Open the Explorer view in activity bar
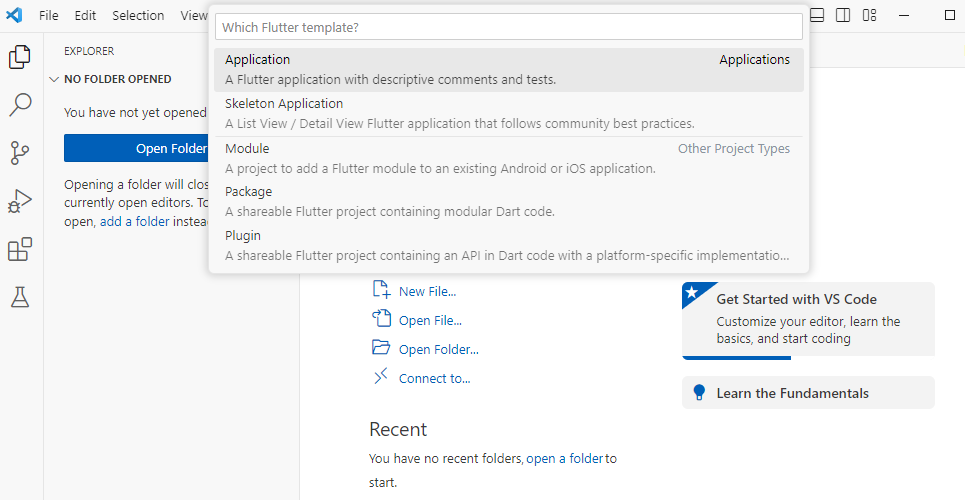The image size is (965, 500). click(20, 57)
